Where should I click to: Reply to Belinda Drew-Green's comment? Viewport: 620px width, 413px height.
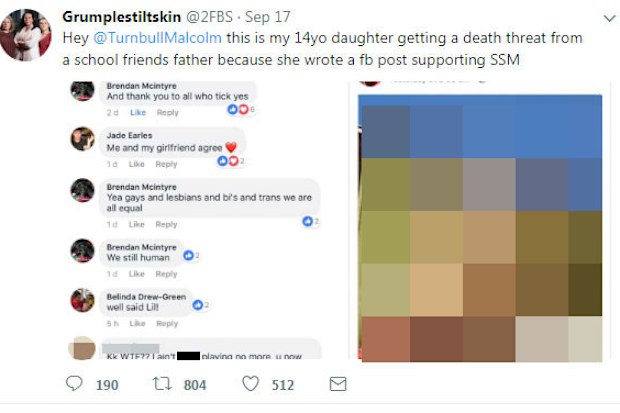click(167, 324)
